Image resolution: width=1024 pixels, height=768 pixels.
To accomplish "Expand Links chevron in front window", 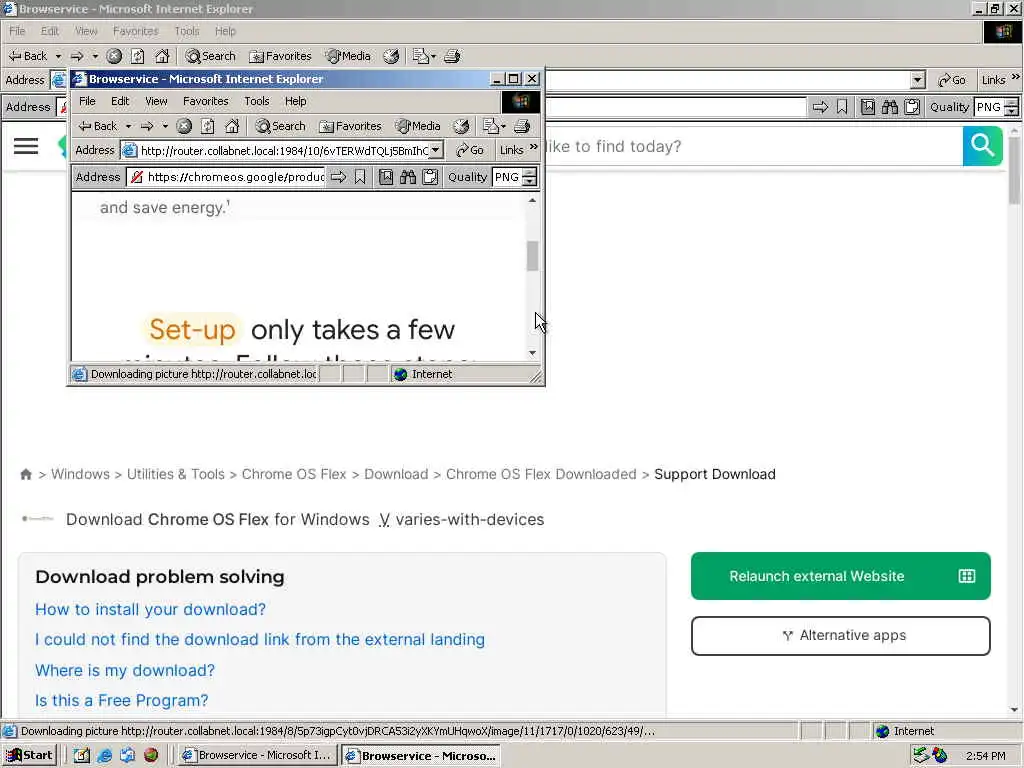I will tap(534, 148).
